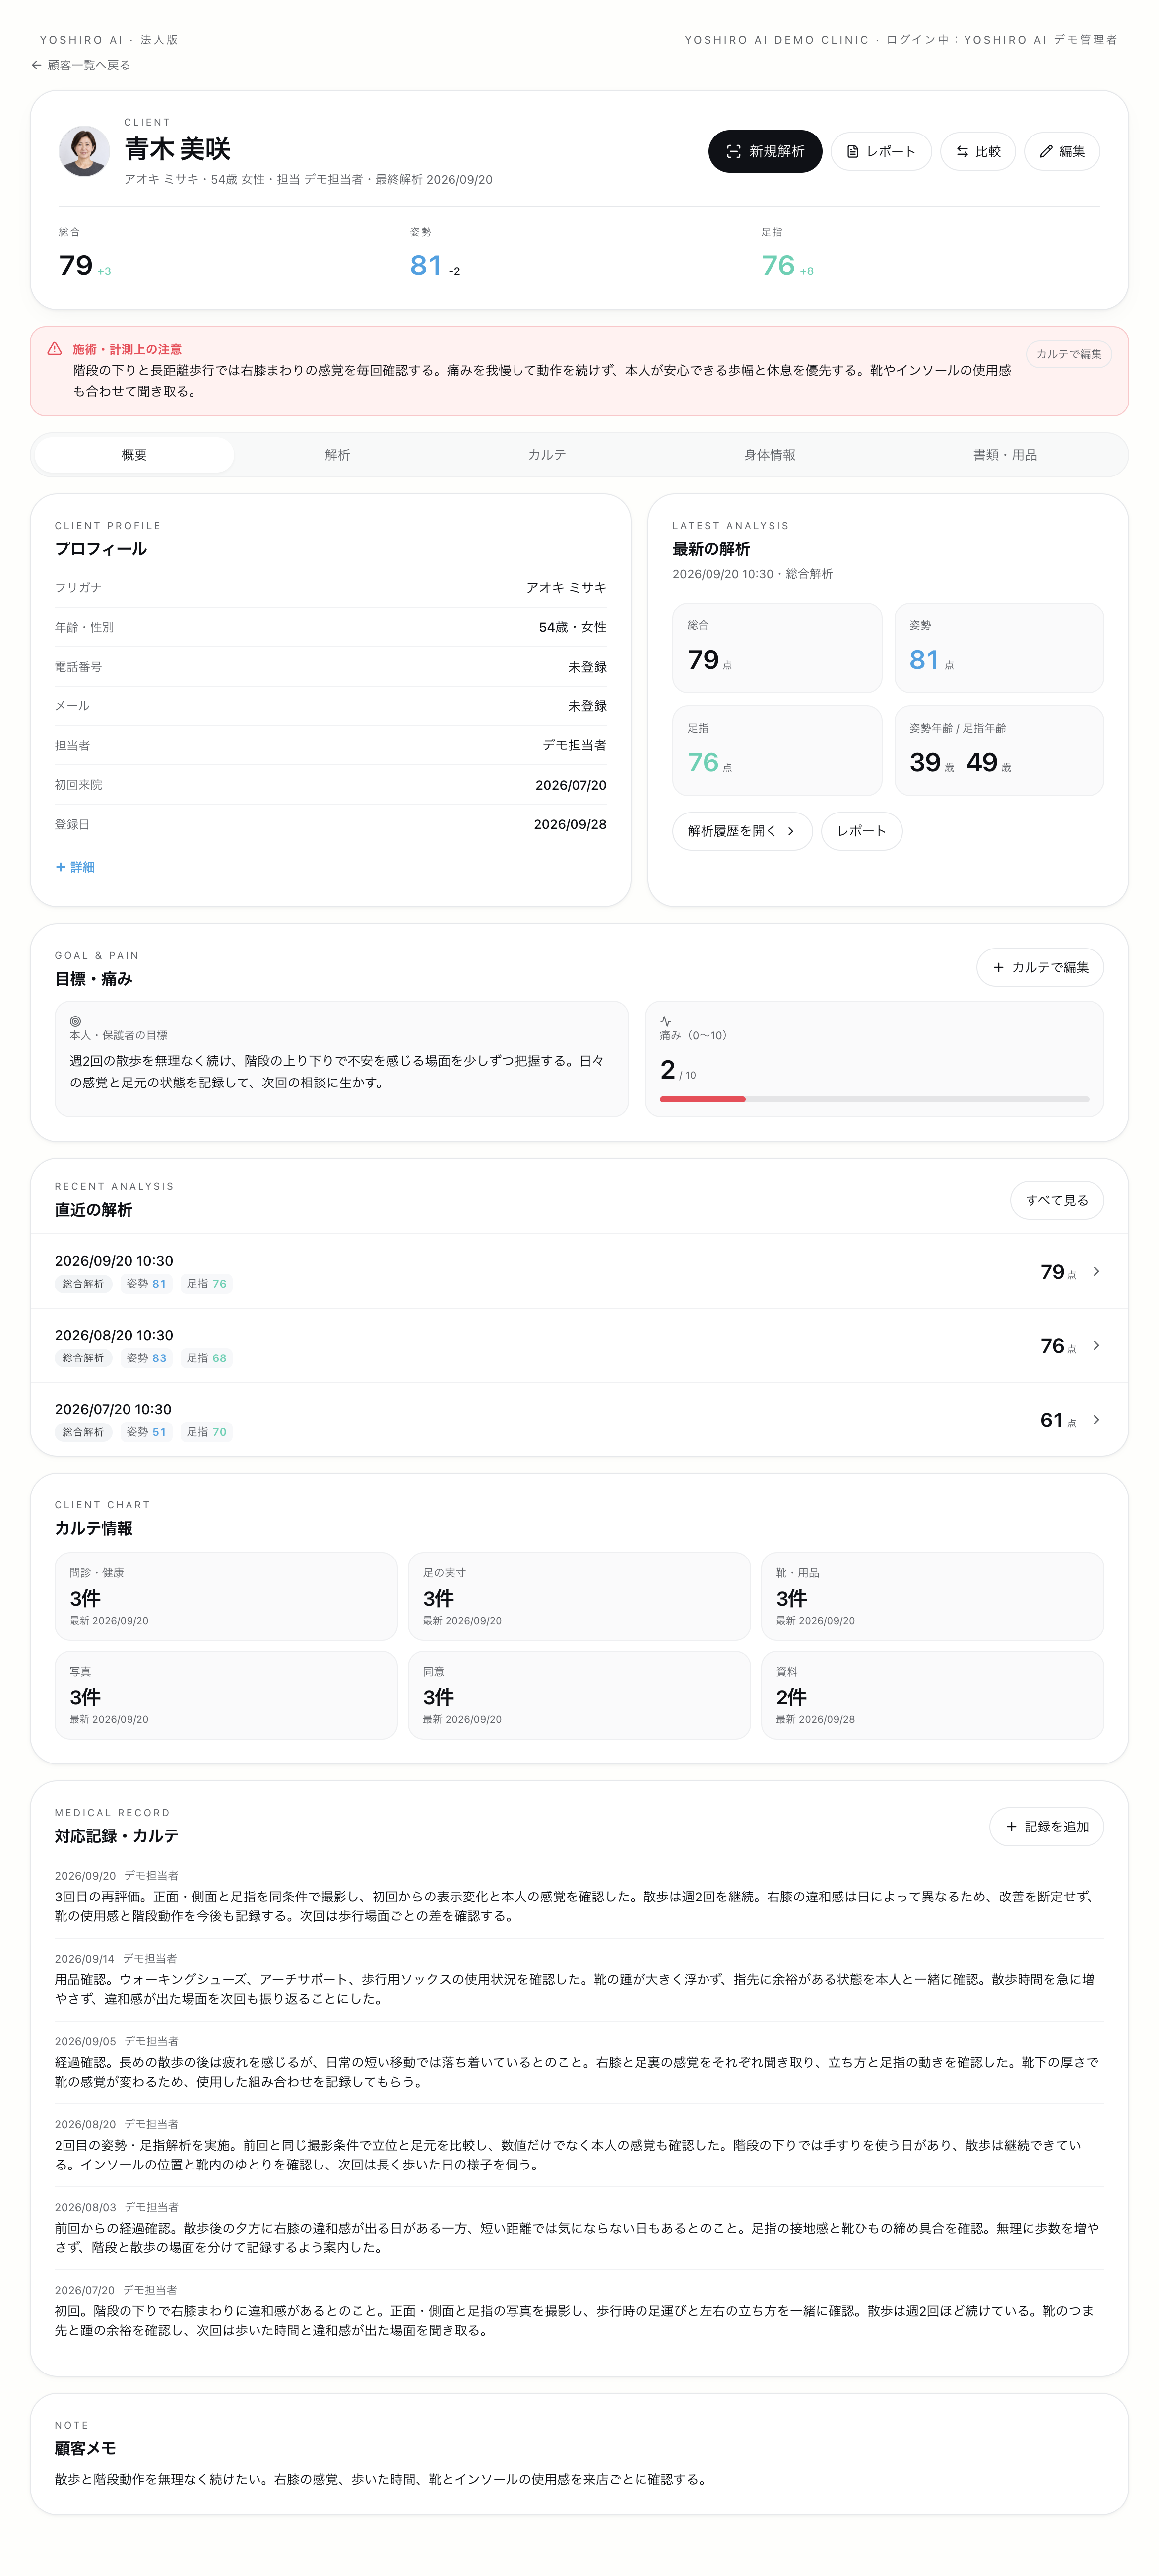Screen dimensions: 1159x2576
Task: Click the warning triangle icon in alert
Action: point(54,349)
